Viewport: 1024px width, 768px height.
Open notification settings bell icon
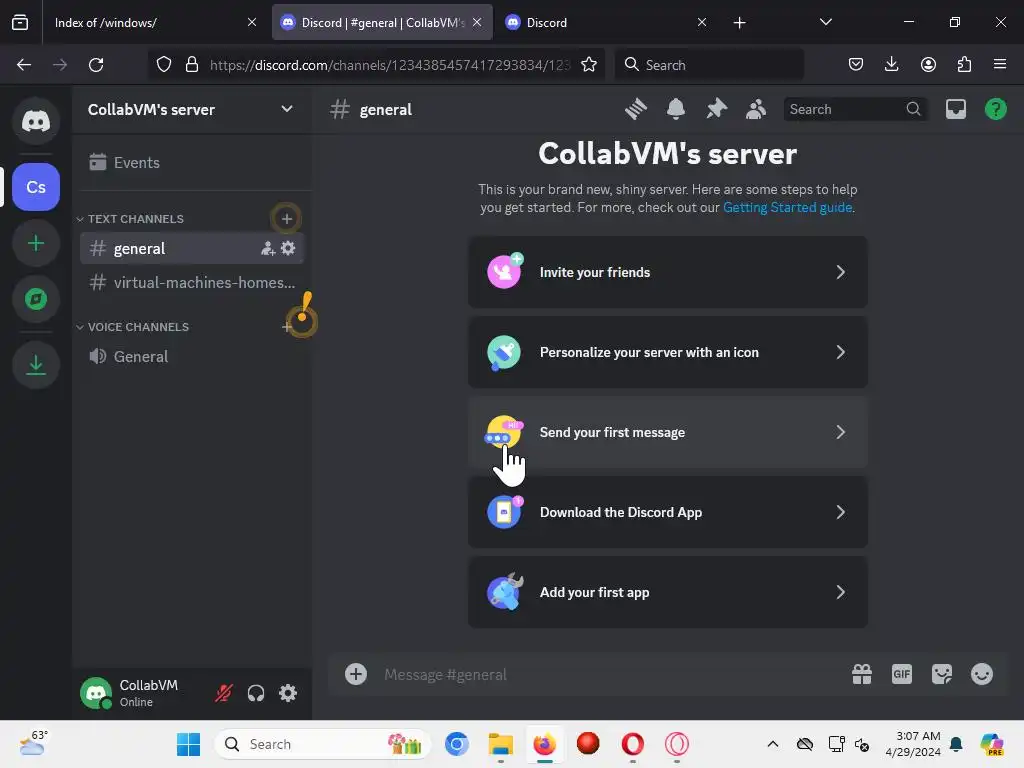(x=676, y=109)
